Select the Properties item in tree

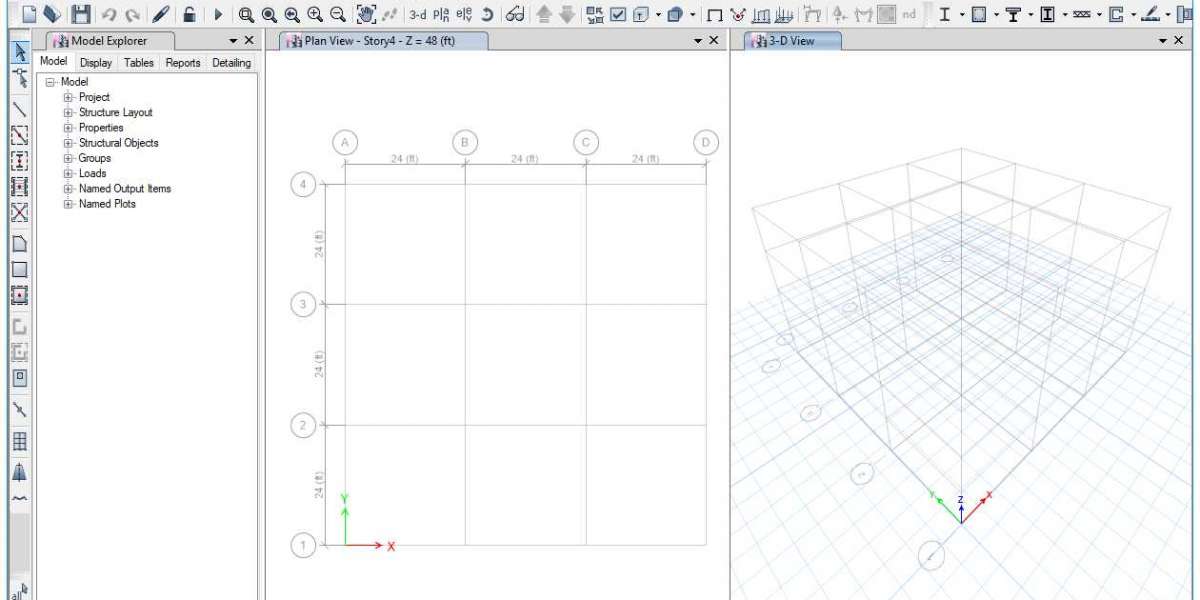(101, 128)
